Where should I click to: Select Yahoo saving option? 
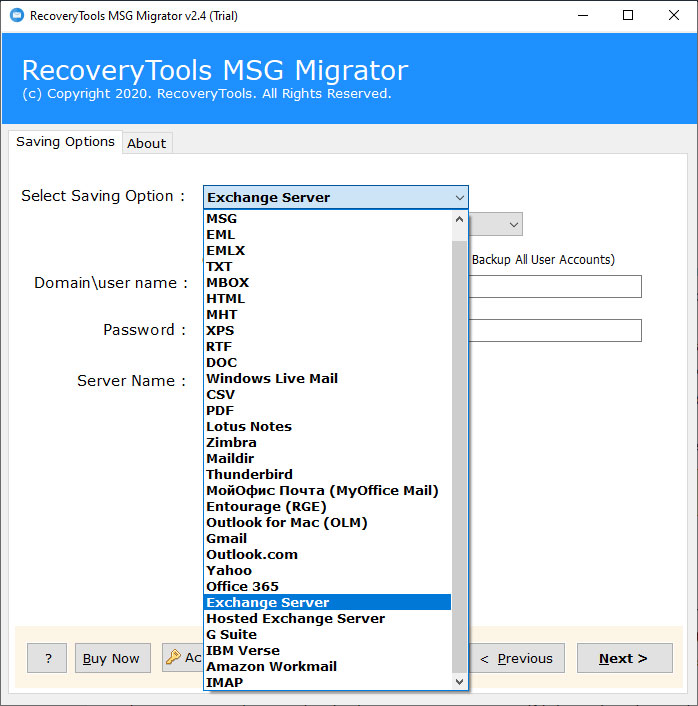[327, 570]
